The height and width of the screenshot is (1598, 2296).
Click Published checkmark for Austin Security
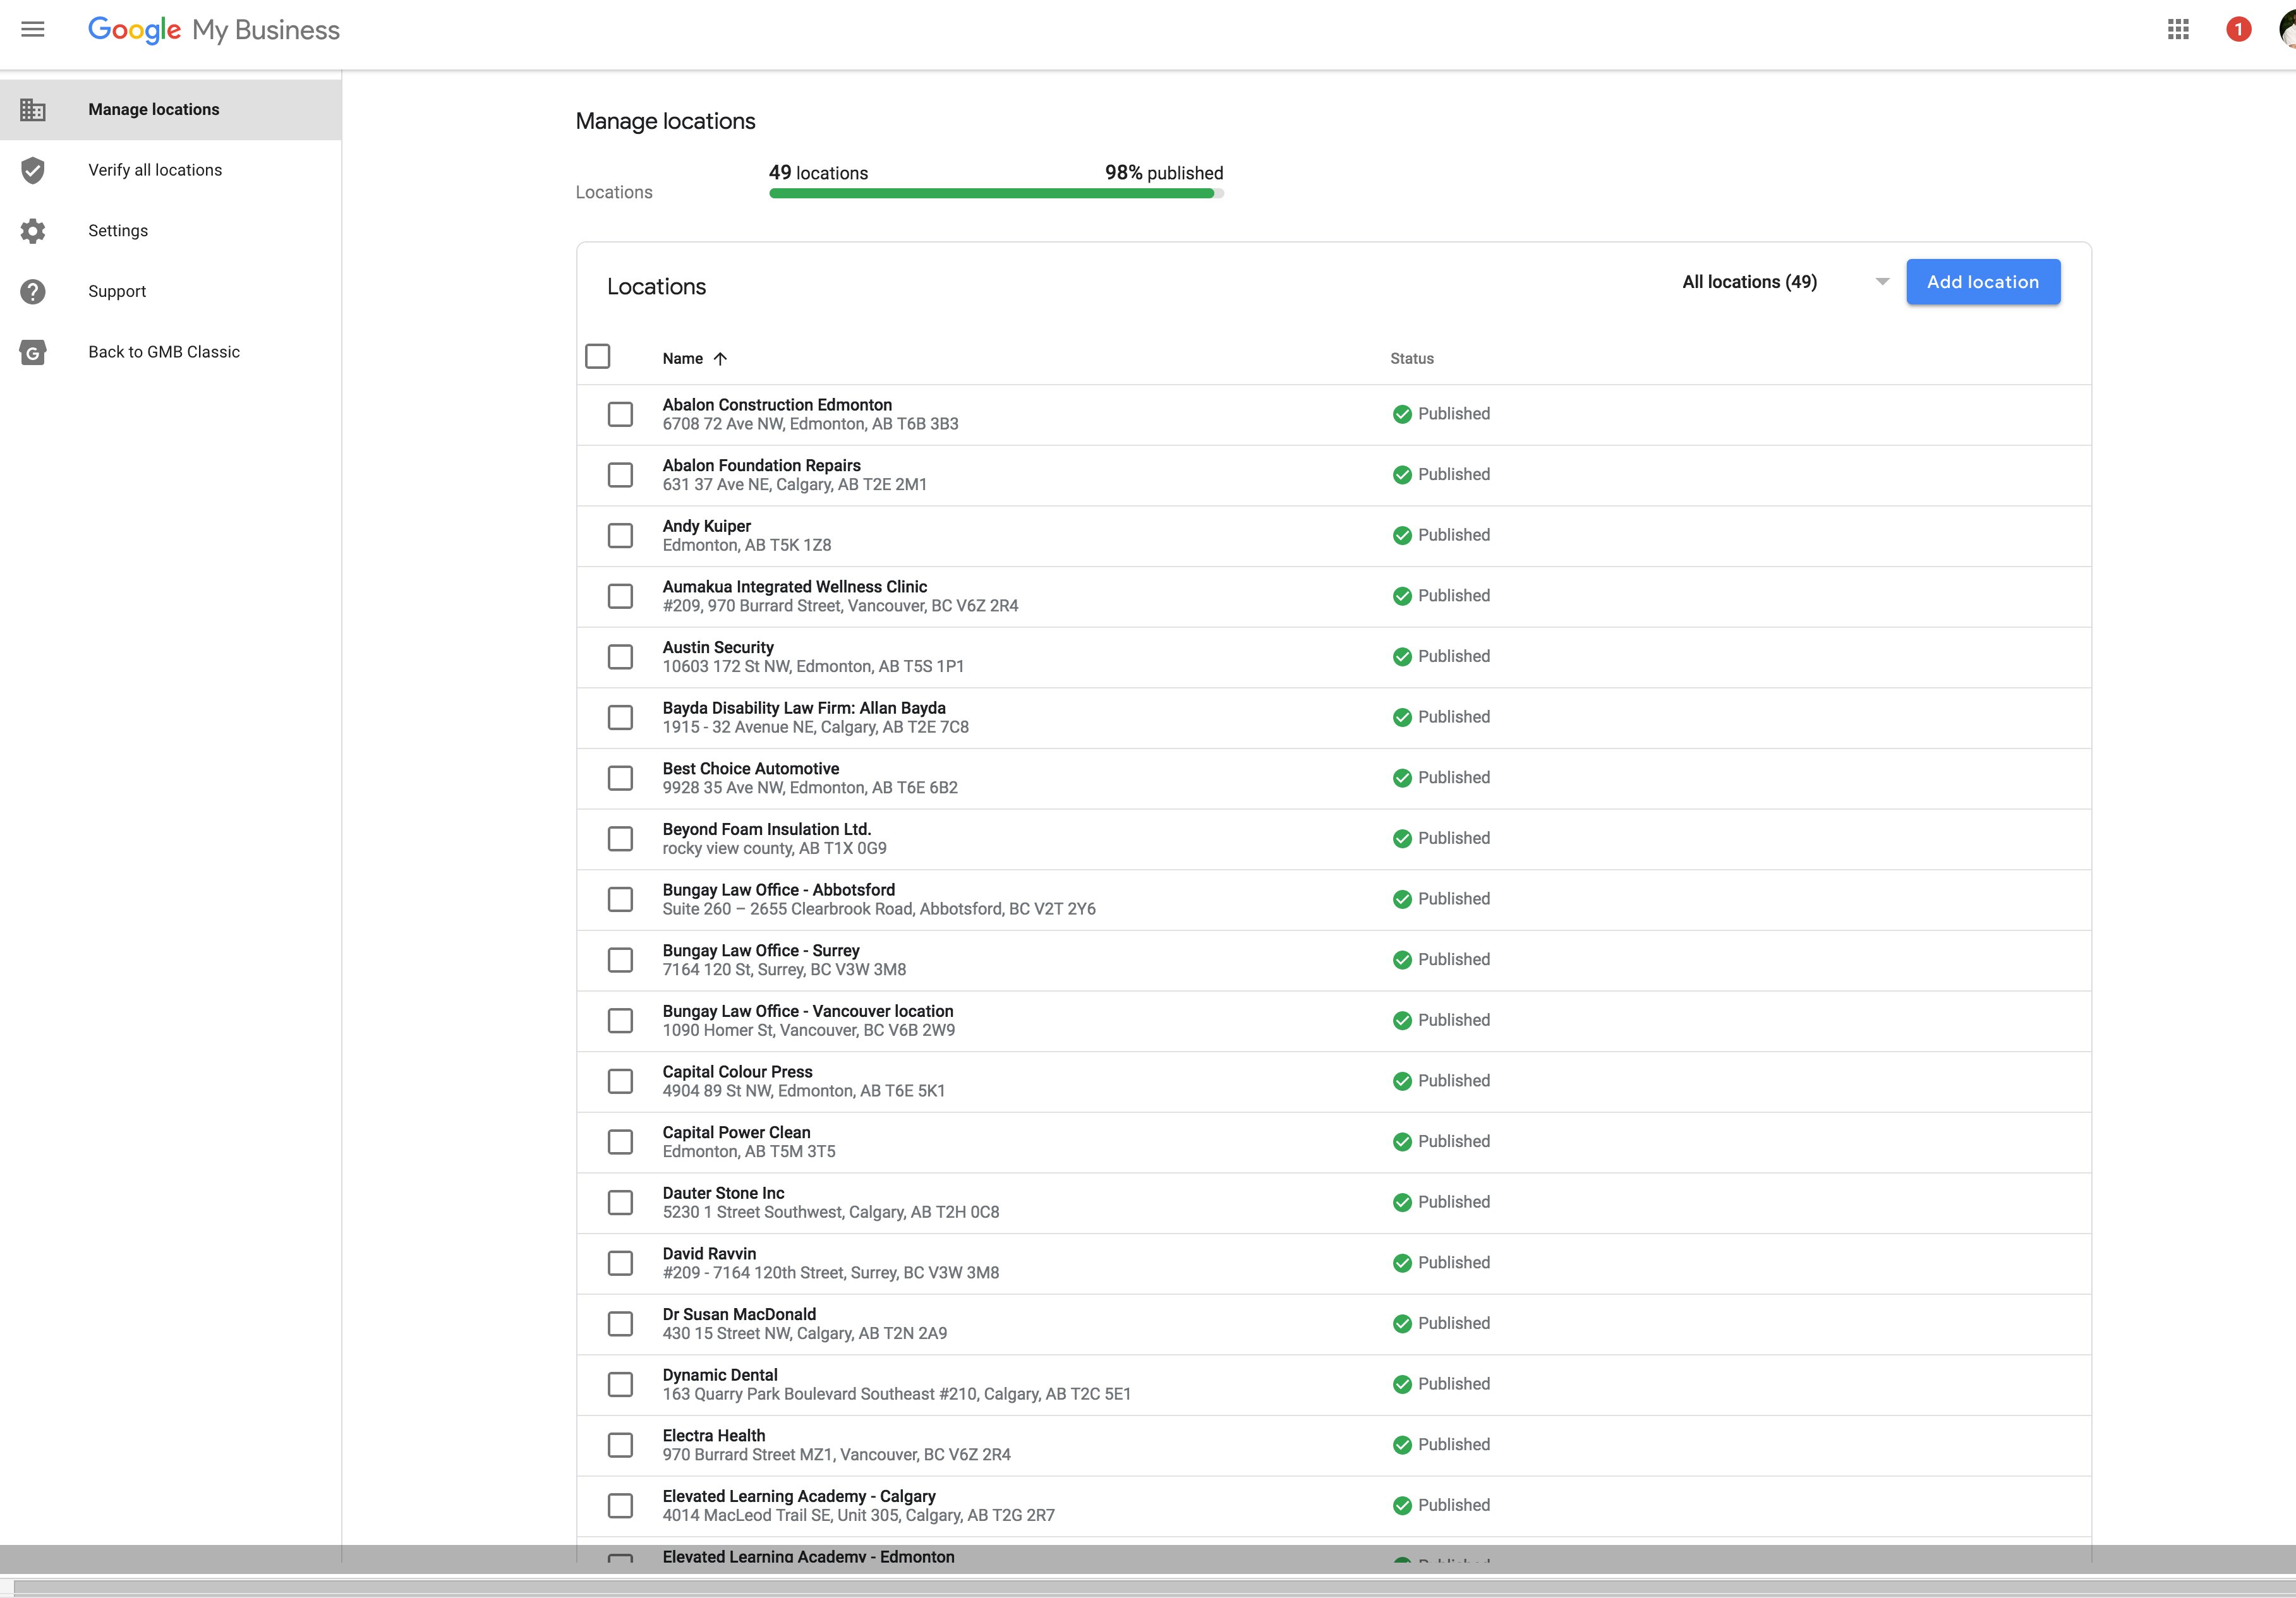click(1402, 656)
